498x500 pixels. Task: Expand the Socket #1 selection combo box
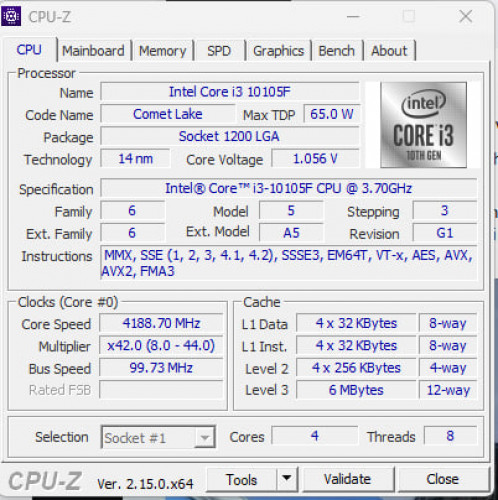tap(158, 437)
